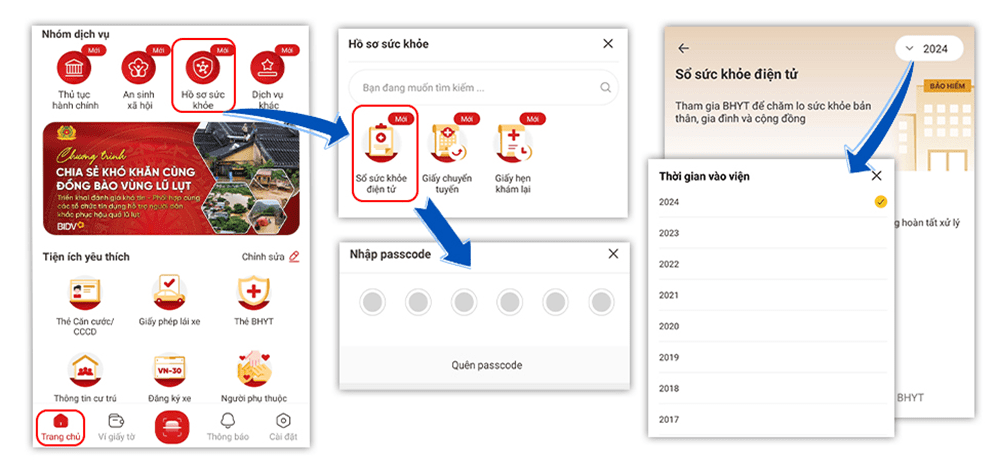The image size is (998, 471).
Task: Open Người phụ thuộc dependents
Action: [x=253, y=378]
